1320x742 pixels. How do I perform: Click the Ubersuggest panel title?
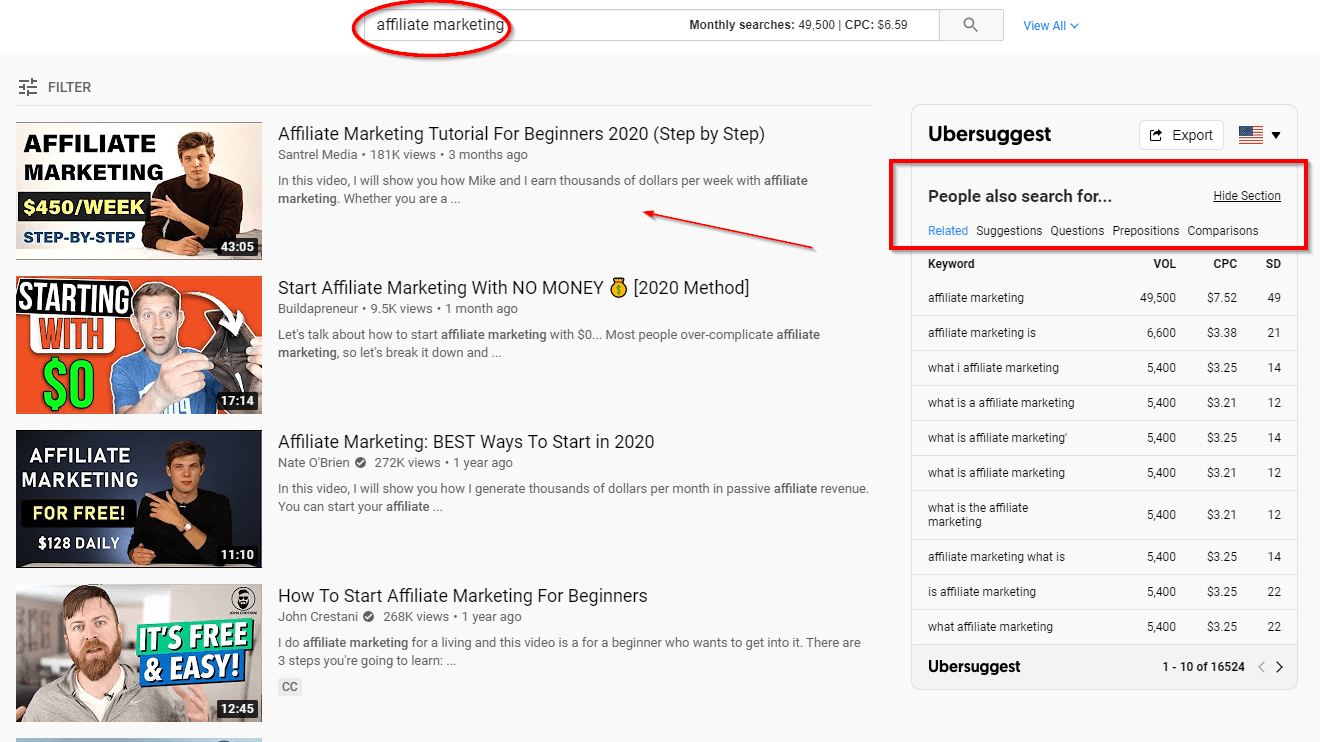(x=990, y=134)
